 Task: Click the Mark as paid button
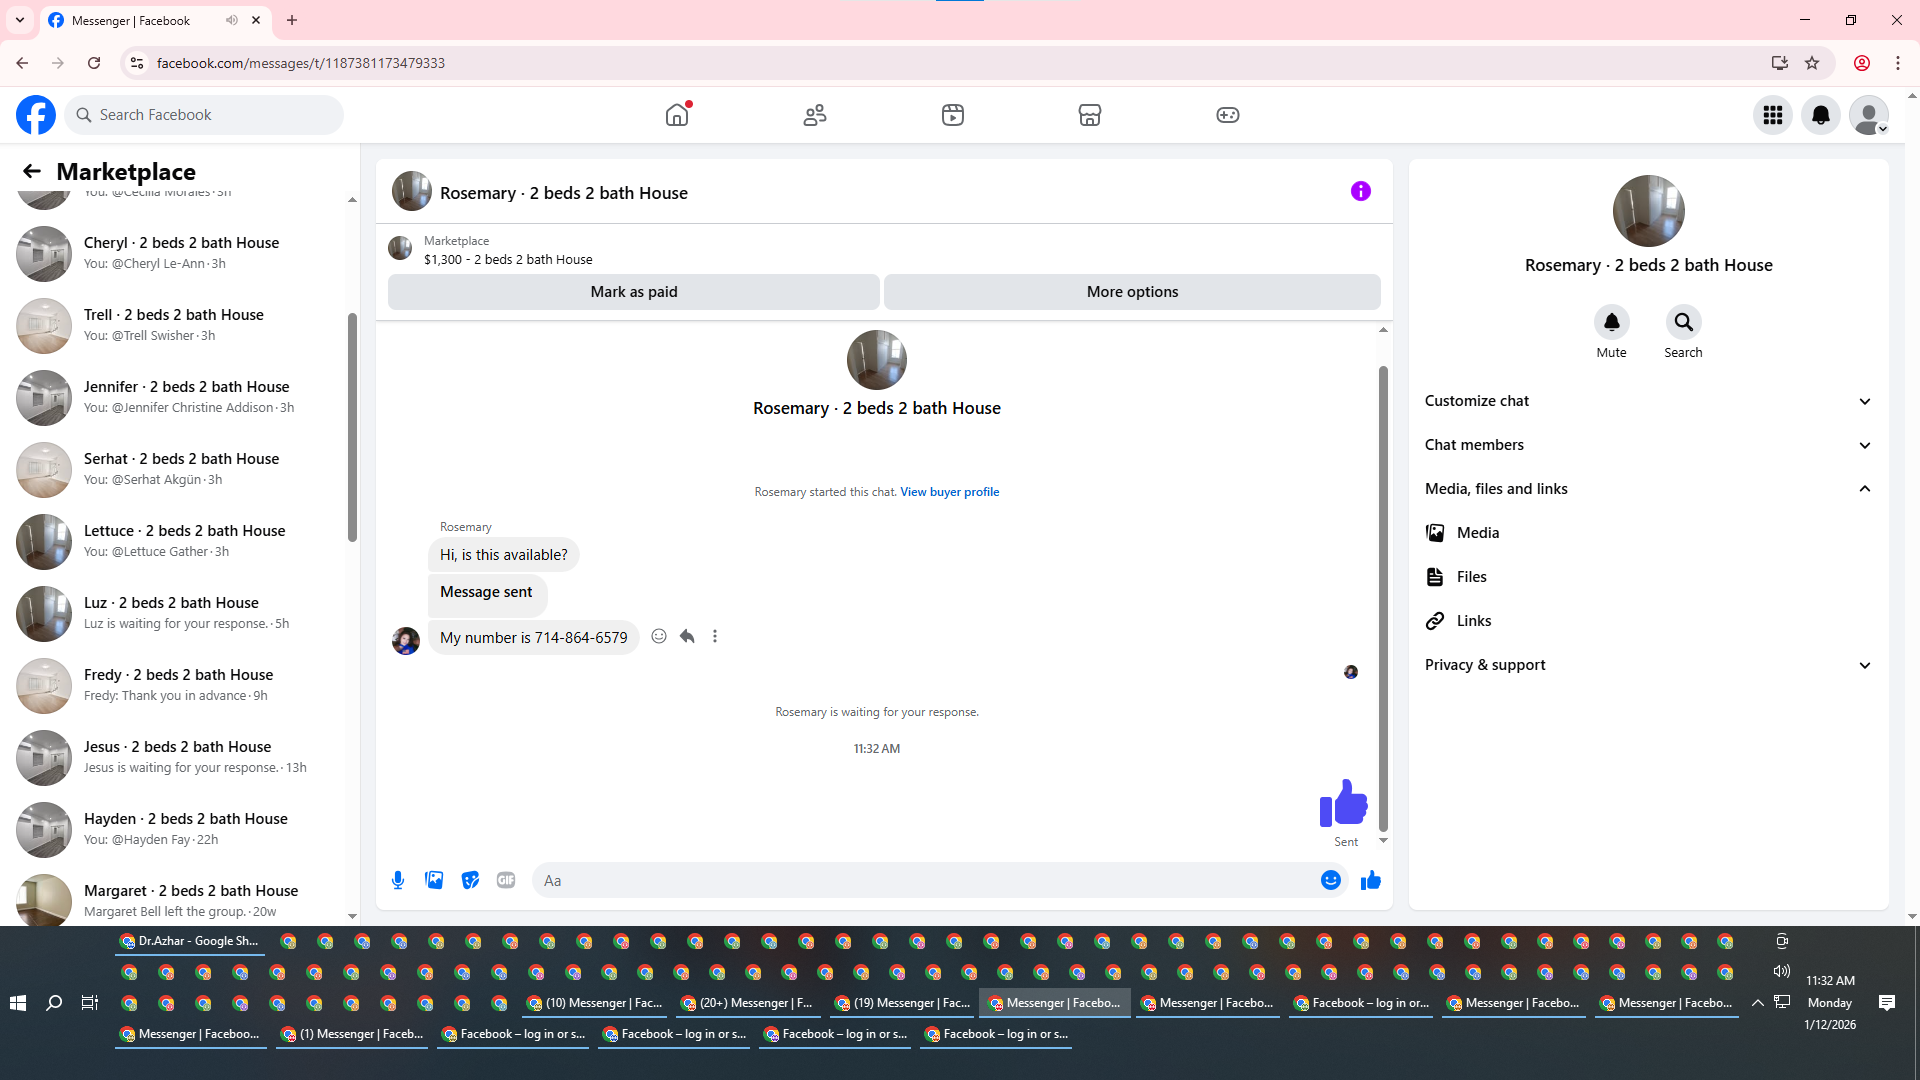pyautogui.click(x=633, y=292)
